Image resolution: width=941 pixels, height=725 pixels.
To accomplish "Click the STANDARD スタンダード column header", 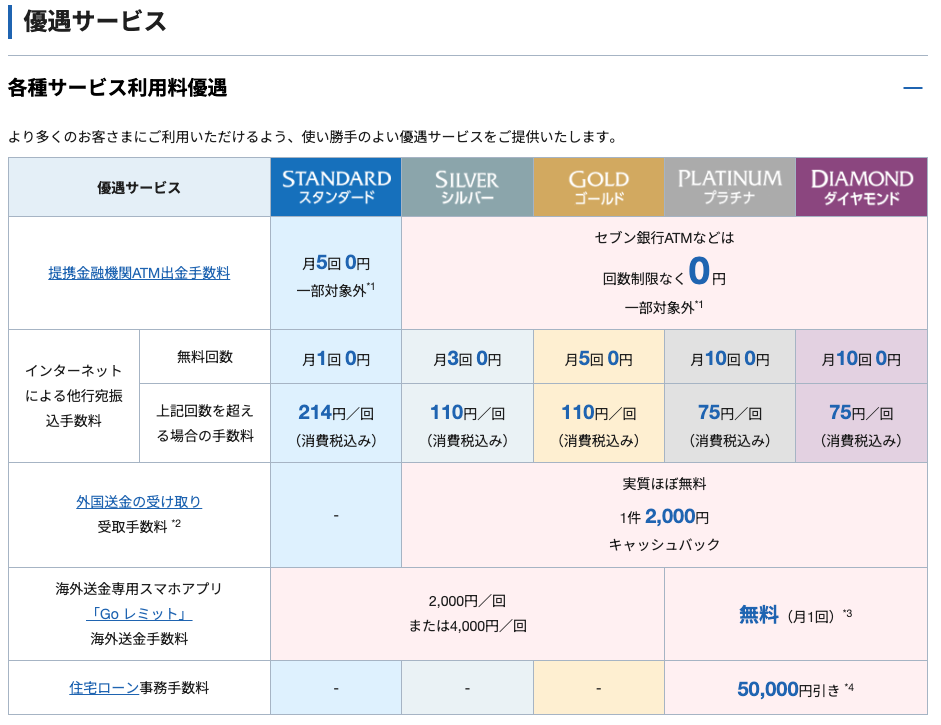I will 336,187.
